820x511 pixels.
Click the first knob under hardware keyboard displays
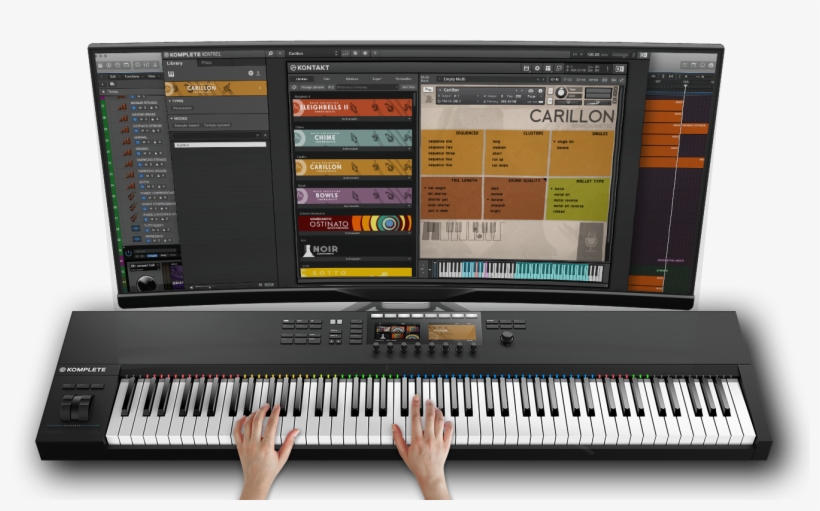(x=375, y=348)
